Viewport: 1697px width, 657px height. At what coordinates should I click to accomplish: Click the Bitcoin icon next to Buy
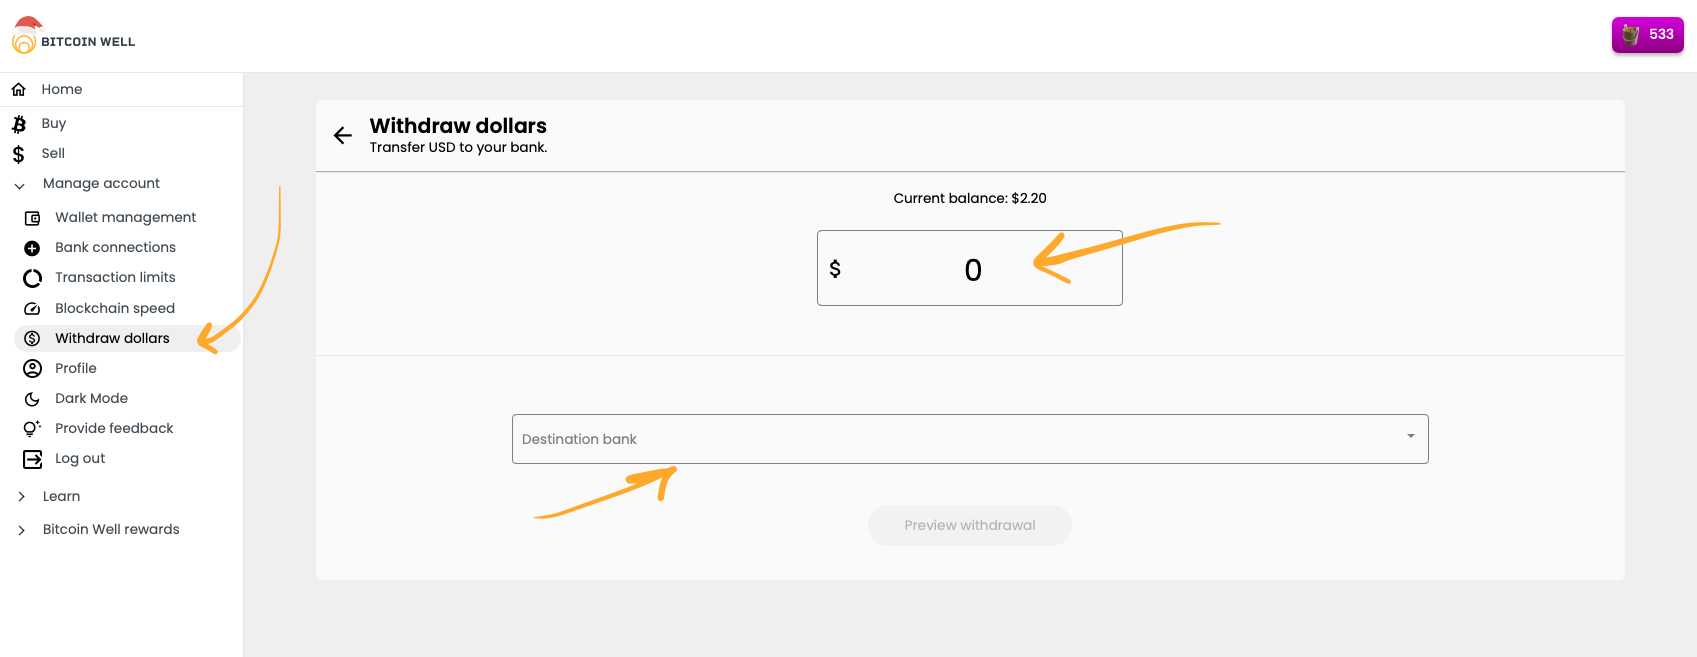click(19, 124)
